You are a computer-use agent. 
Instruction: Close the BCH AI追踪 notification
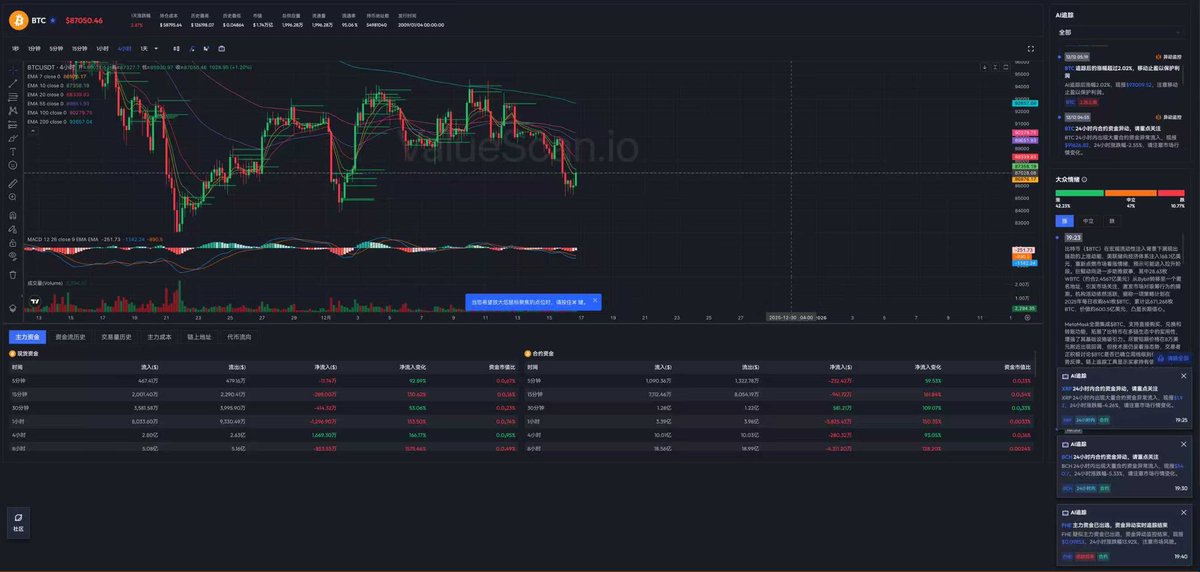pyautogui.click(x=1184, y=442)
